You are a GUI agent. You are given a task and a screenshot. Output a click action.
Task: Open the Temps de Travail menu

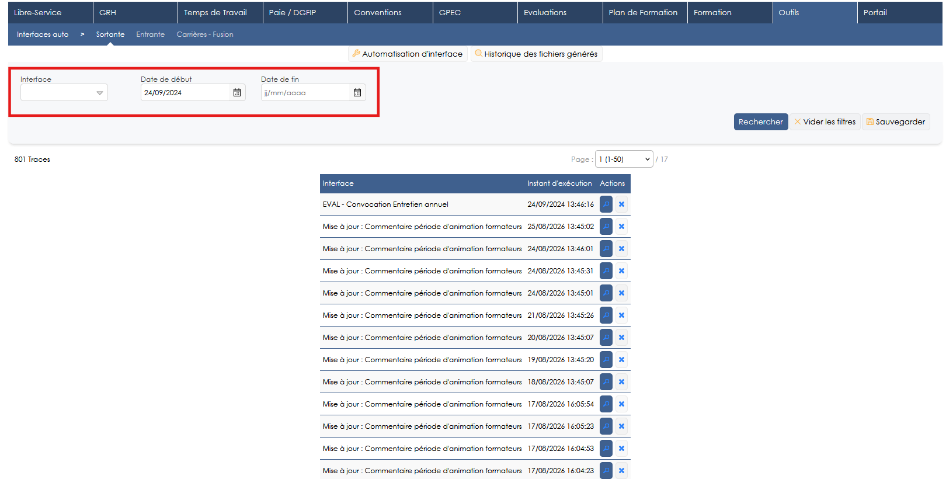point(220,13)
